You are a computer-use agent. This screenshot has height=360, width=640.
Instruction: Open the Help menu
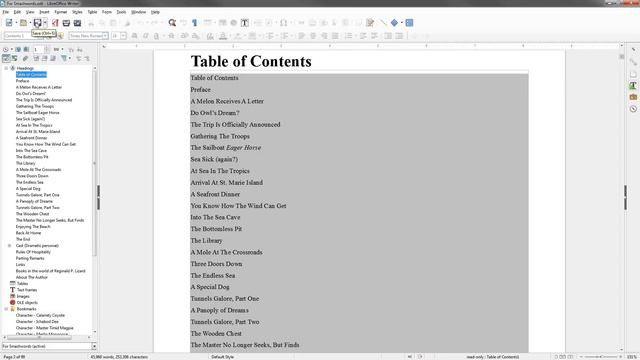coord(155,12)
